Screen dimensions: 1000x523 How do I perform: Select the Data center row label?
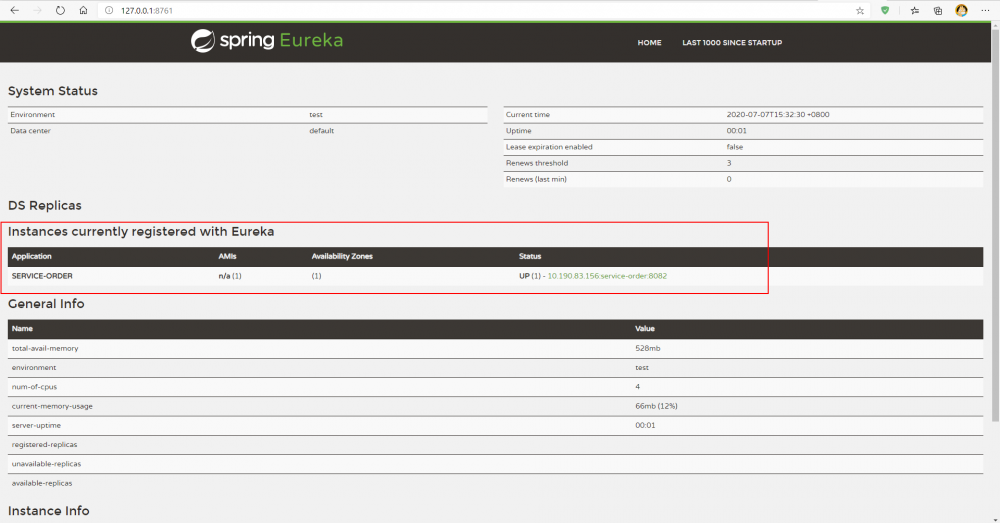(30, 131)
